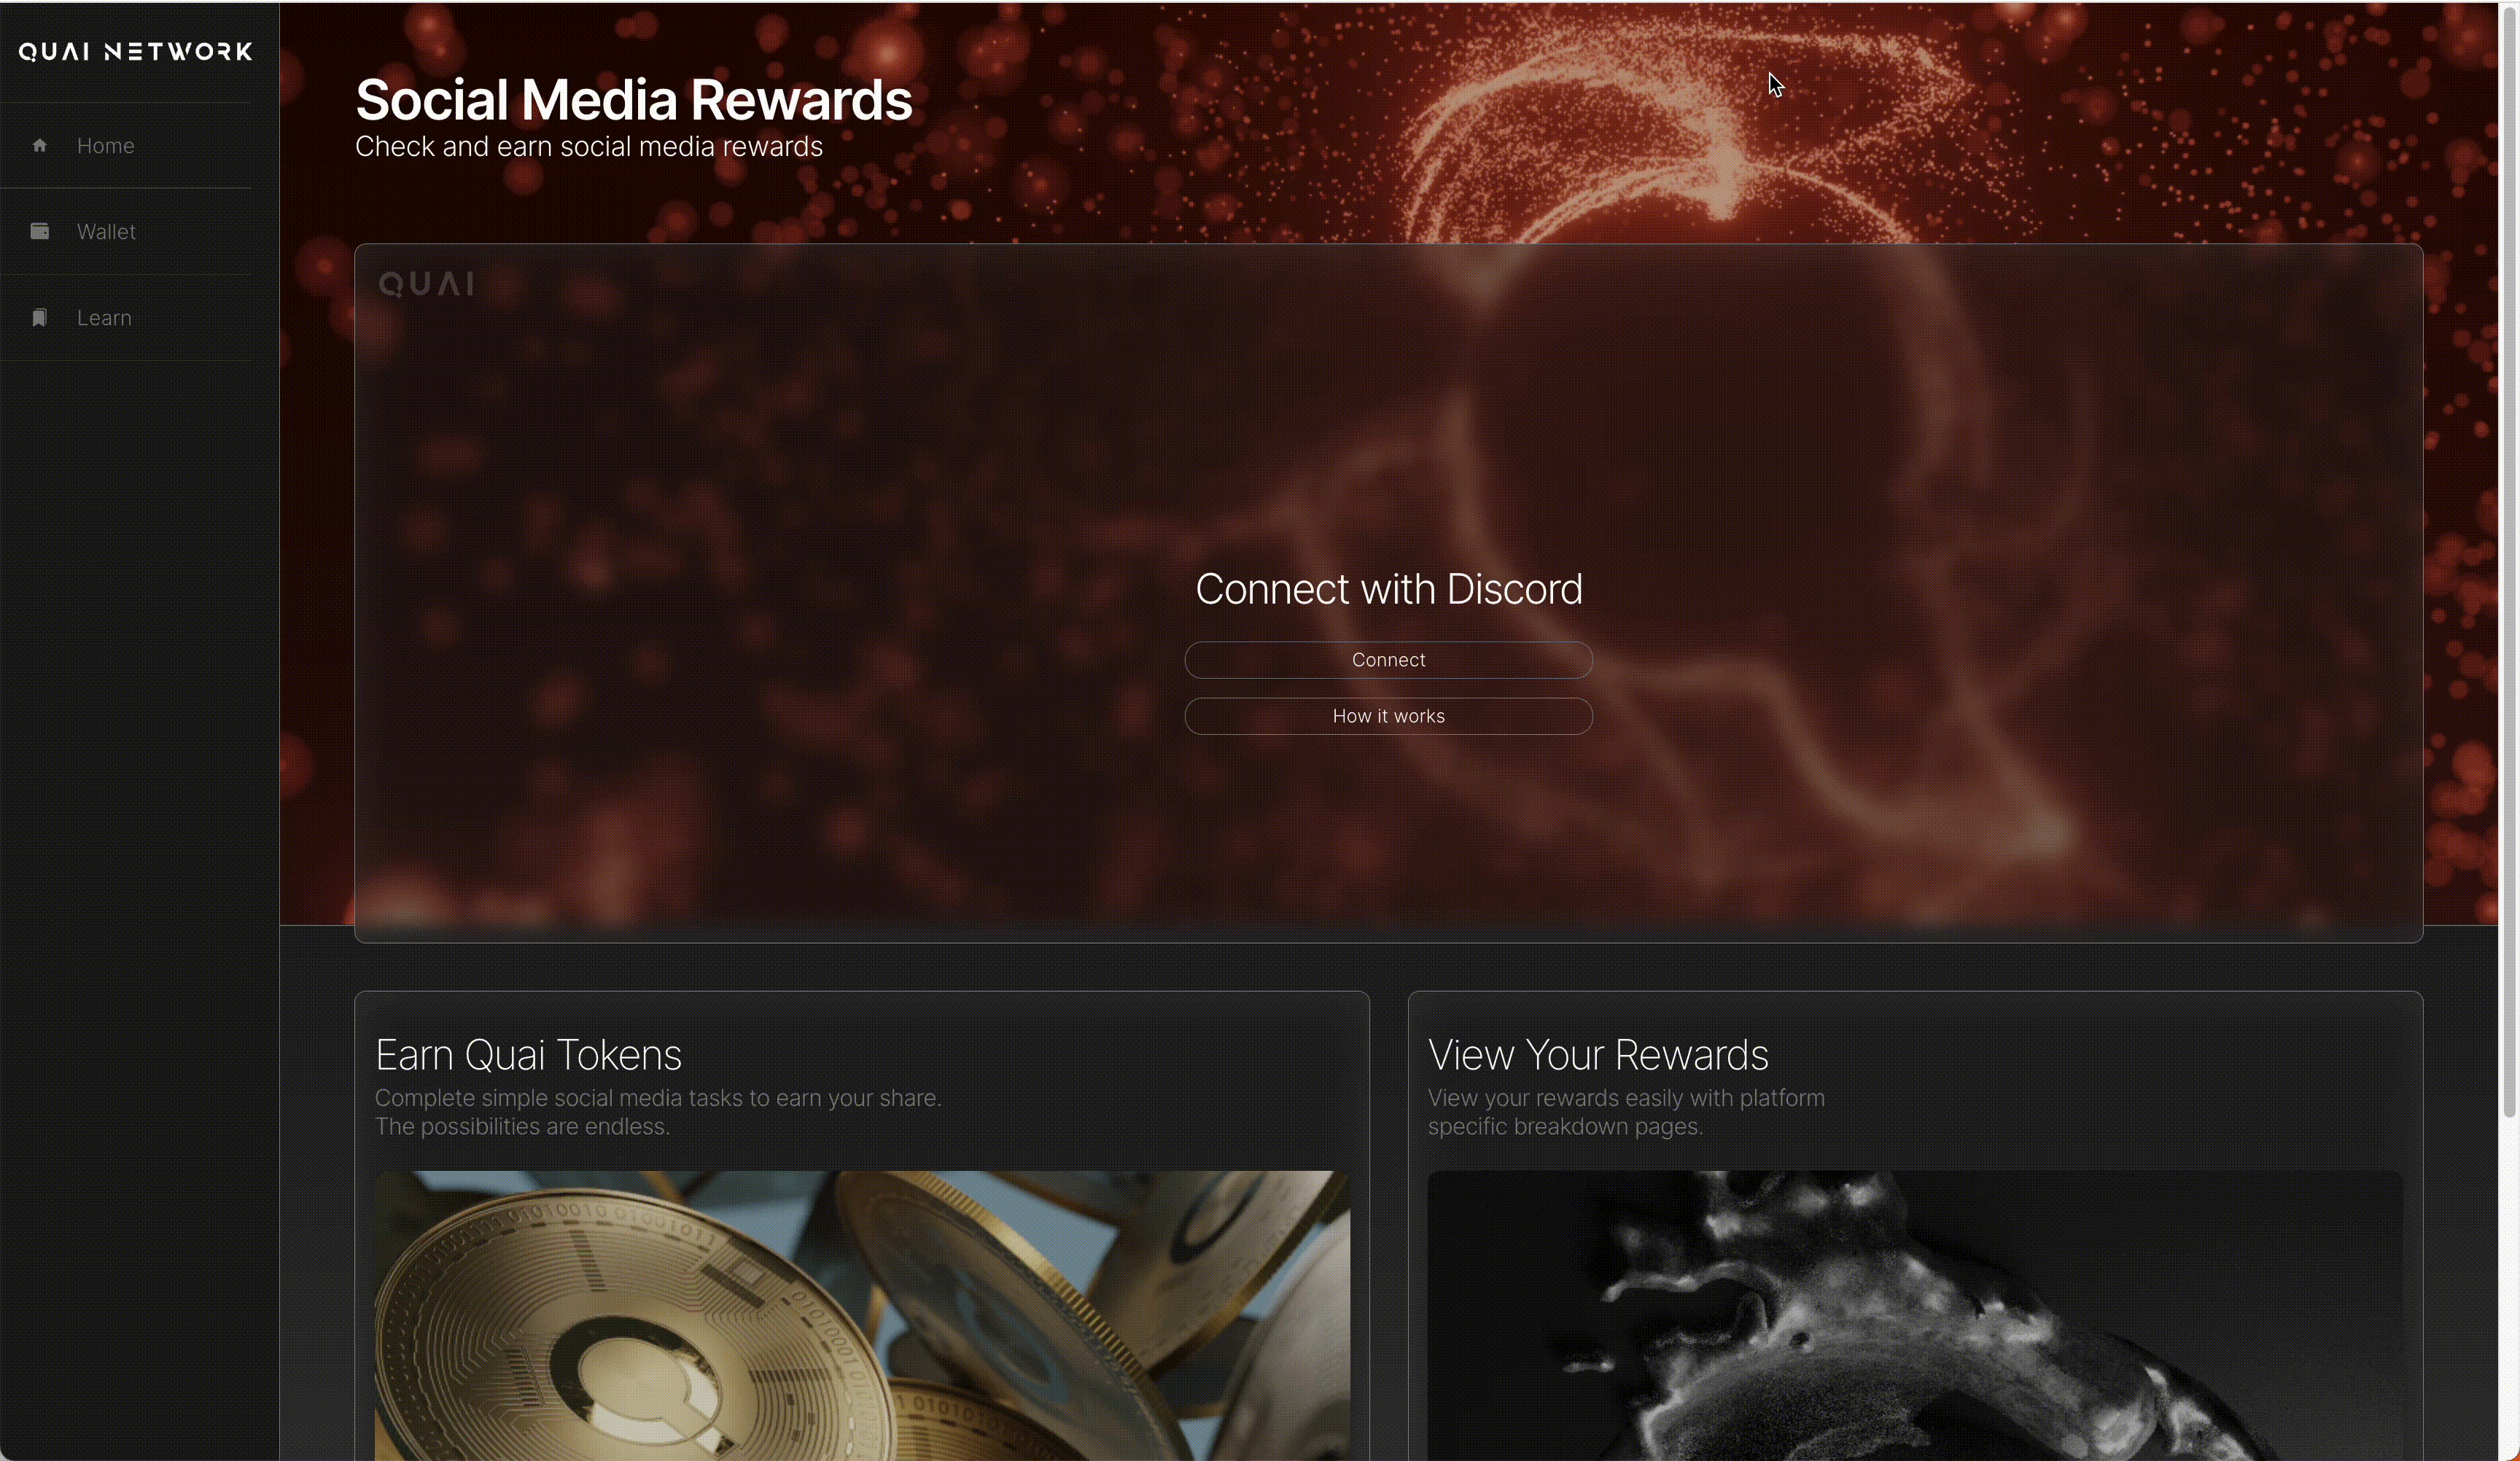Open the Home menu label
The width and height of the screenshot is (2520, 1461).
coord(105,146)
